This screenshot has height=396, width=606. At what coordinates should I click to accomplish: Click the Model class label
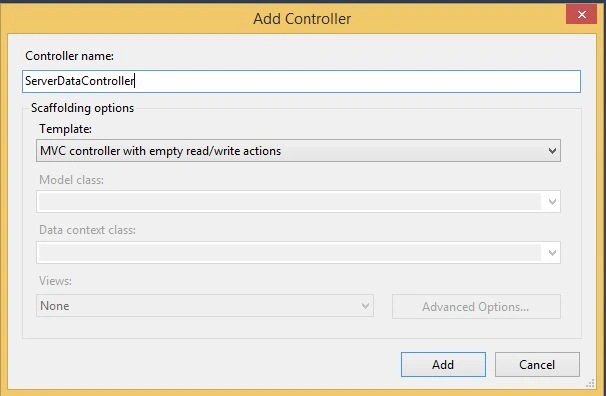[71, 180]
